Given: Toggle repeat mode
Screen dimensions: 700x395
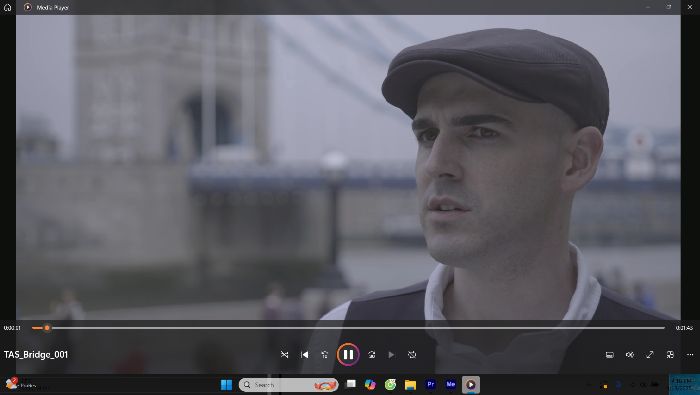Looking at the screenshot, I should click(412, 354).
